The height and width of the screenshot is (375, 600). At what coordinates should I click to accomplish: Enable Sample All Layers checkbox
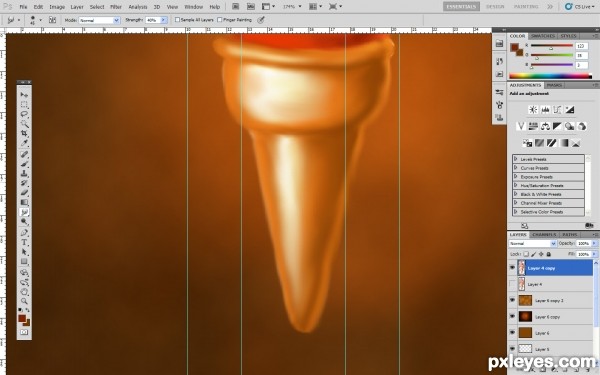177,20
